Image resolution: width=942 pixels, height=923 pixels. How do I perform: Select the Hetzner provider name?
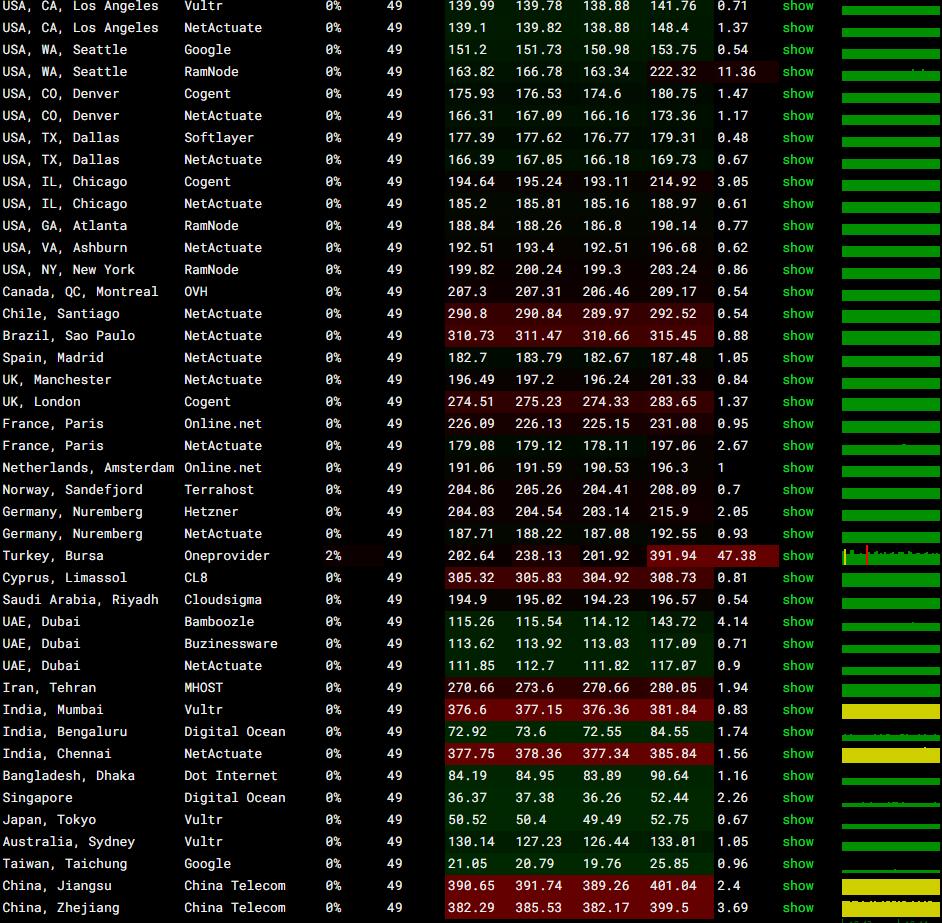pos(211,512)
